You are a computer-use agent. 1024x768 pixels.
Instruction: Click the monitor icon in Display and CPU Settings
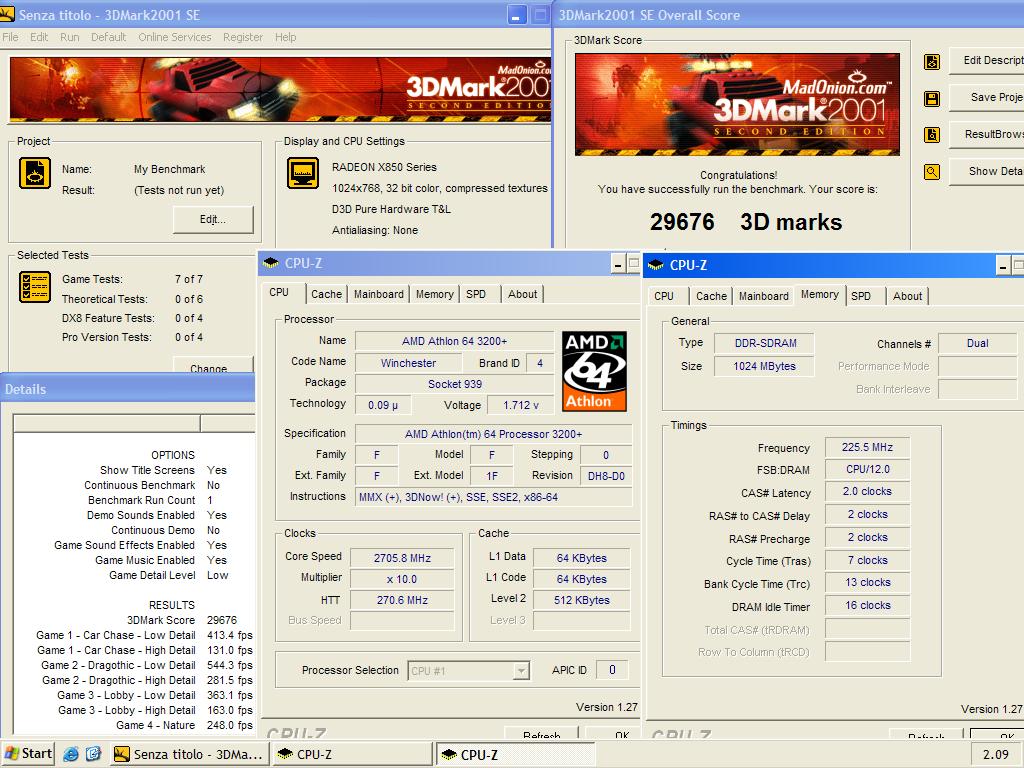(303, 173)
